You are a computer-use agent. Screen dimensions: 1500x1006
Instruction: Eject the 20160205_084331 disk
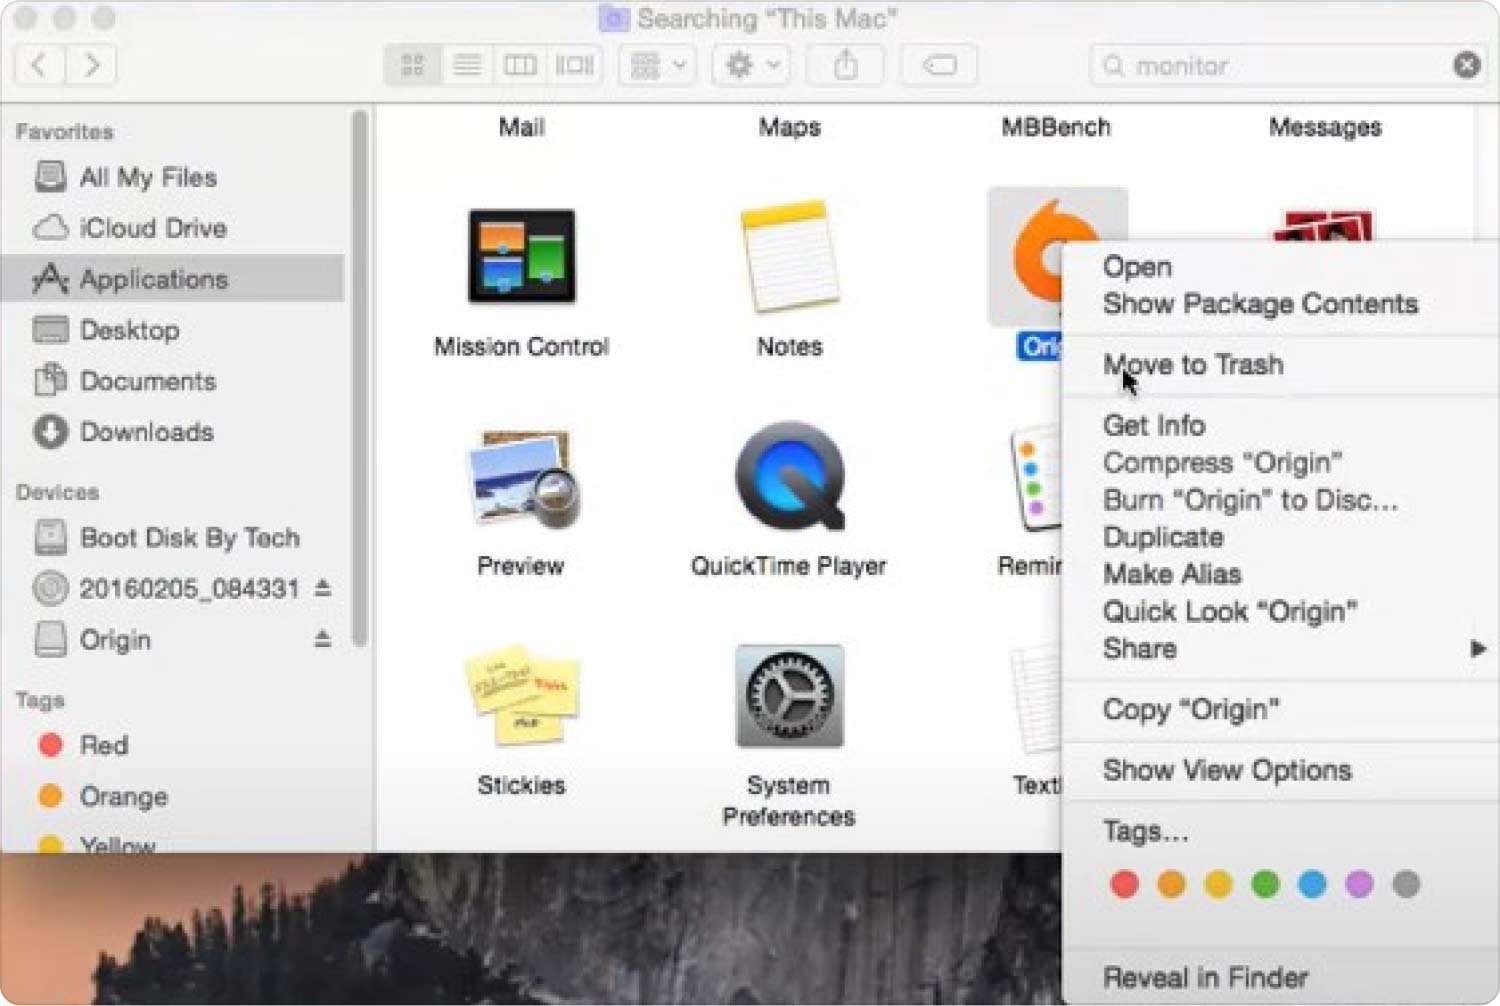coord(322,588)
